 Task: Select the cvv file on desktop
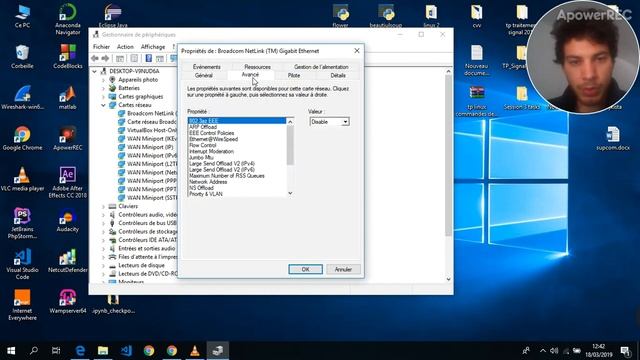tap(476, 17)
